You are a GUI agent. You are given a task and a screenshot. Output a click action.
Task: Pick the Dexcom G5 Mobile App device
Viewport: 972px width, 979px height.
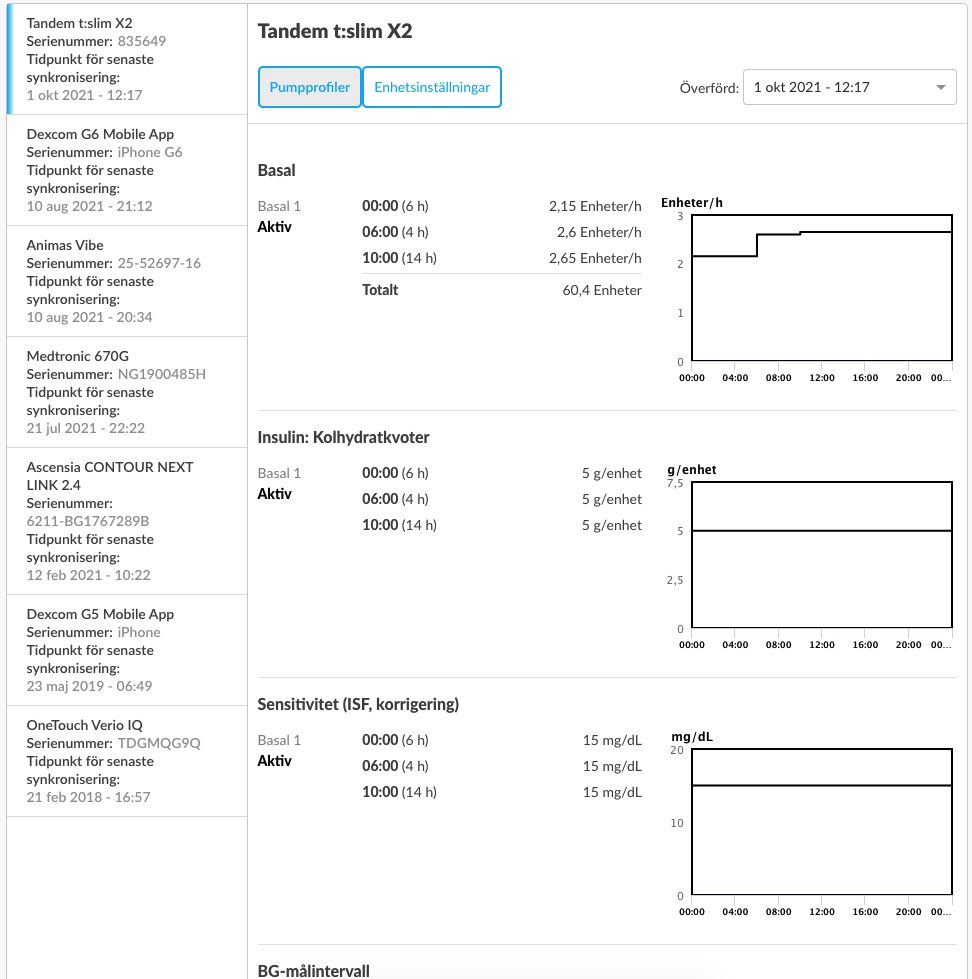click(x=127, y=650)
